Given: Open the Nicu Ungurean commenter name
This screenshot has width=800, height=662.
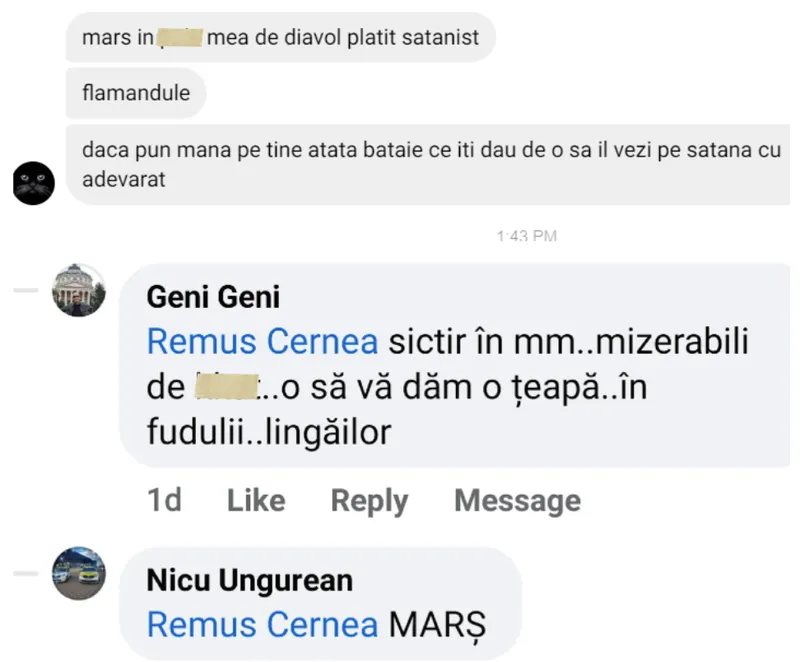Looking at the screenshot, I should coord(249,580).
